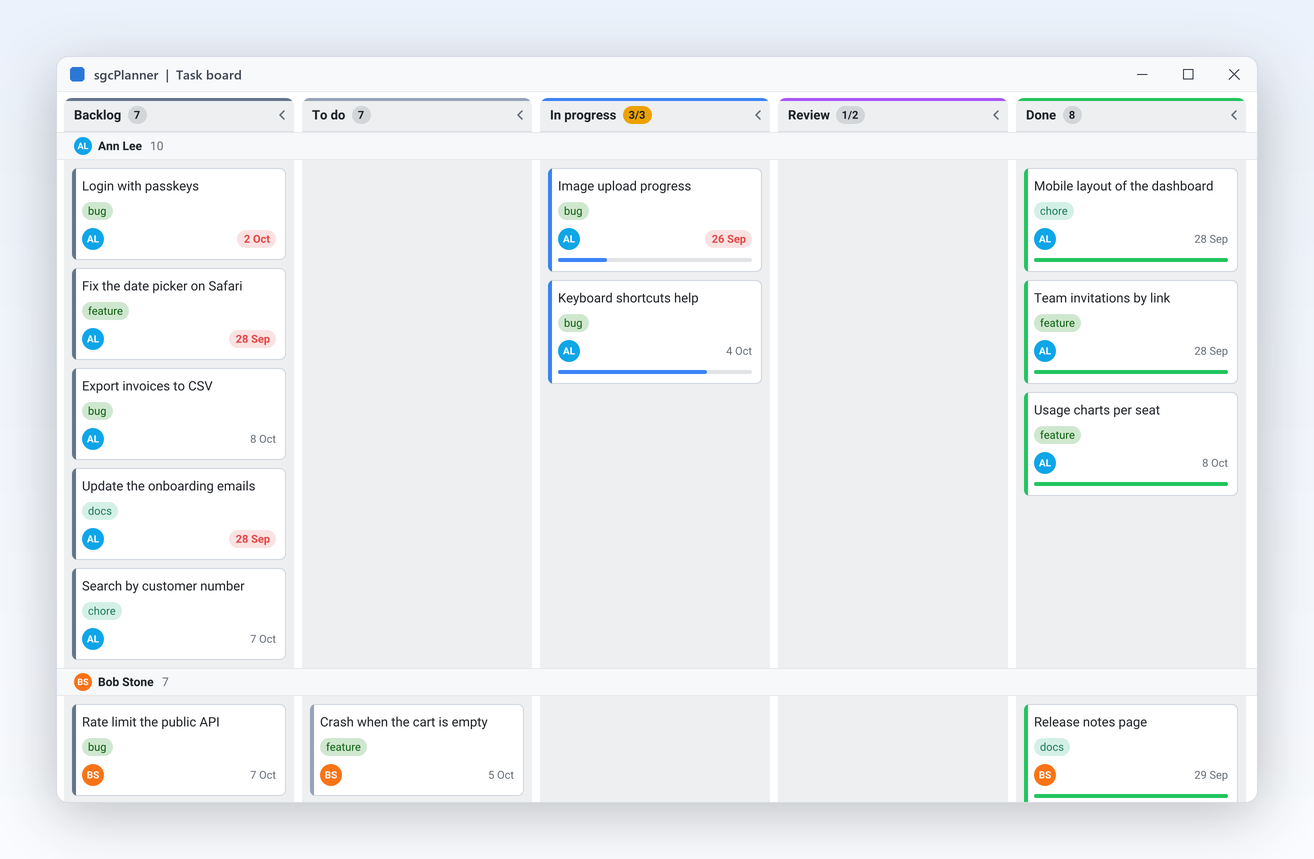Click BS avatar on Rate limit the public API
The width and height of the screenshot is (1314, 859).
(93, 775)
